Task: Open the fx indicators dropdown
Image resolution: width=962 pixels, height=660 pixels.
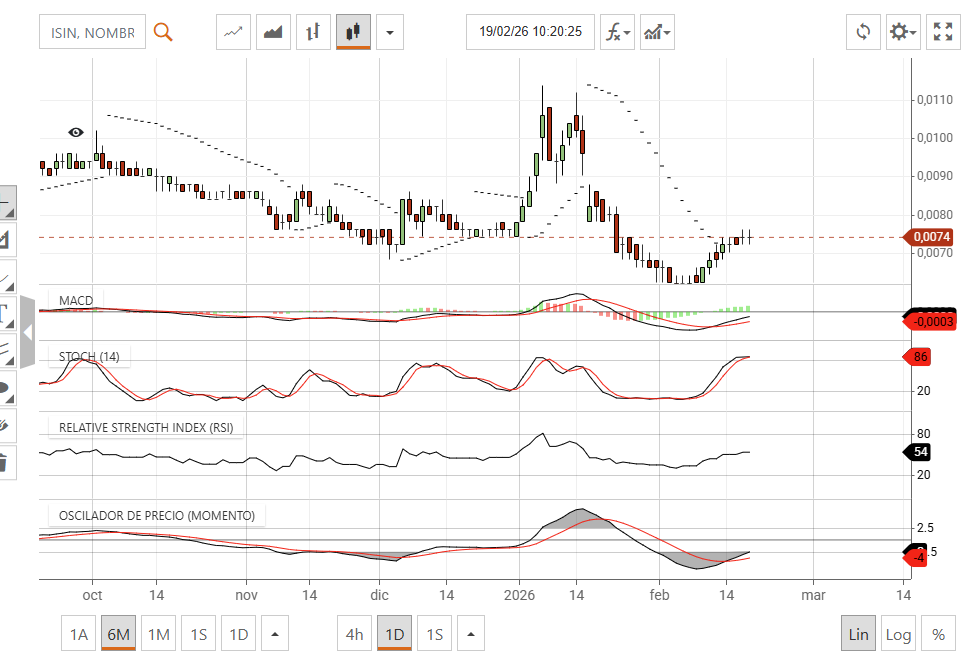Action: point(617,32)
